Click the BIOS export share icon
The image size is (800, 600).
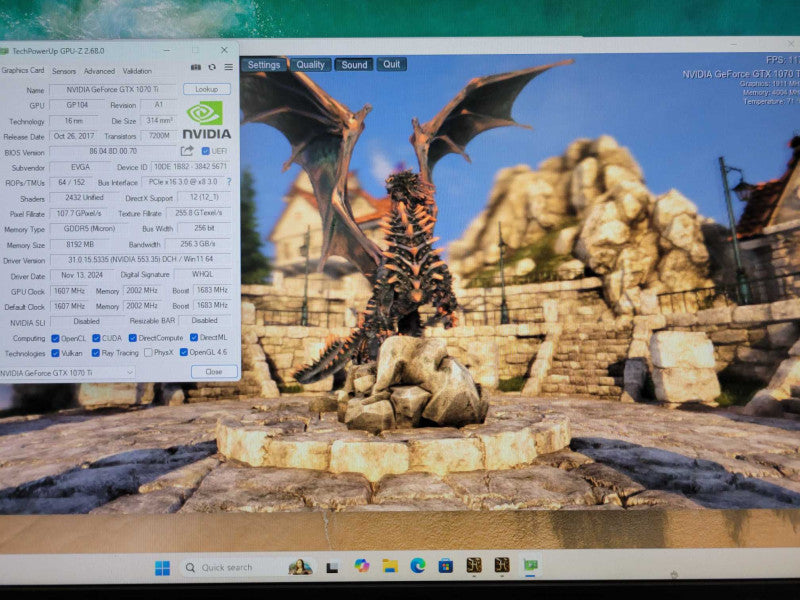pos(187,151)
